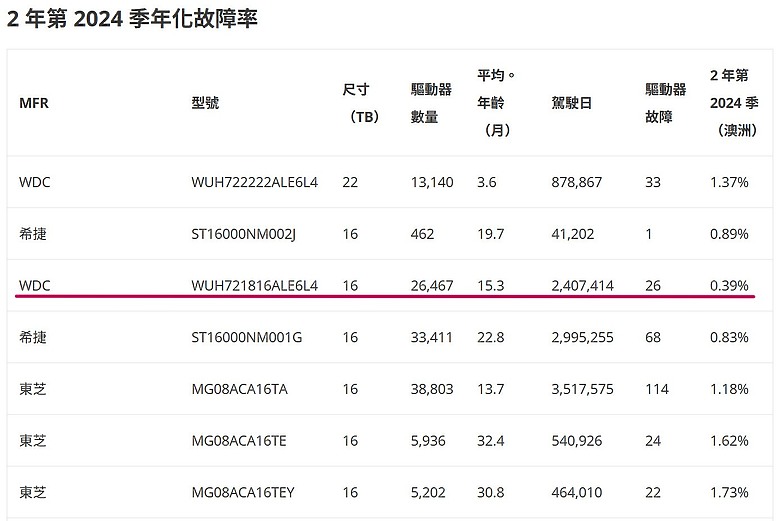
Task: Click the 東芝 cell in MG08ACA16TEY row
Action: pyautogui.click(x=33, y=493)
